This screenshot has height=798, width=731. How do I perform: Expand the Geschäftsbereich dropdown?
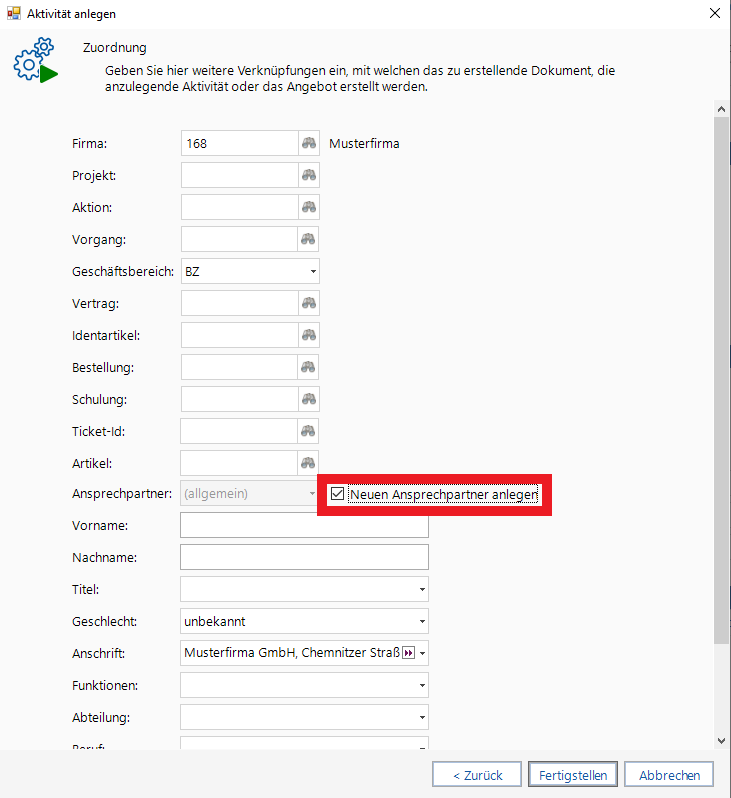click(x=312, y=271)
